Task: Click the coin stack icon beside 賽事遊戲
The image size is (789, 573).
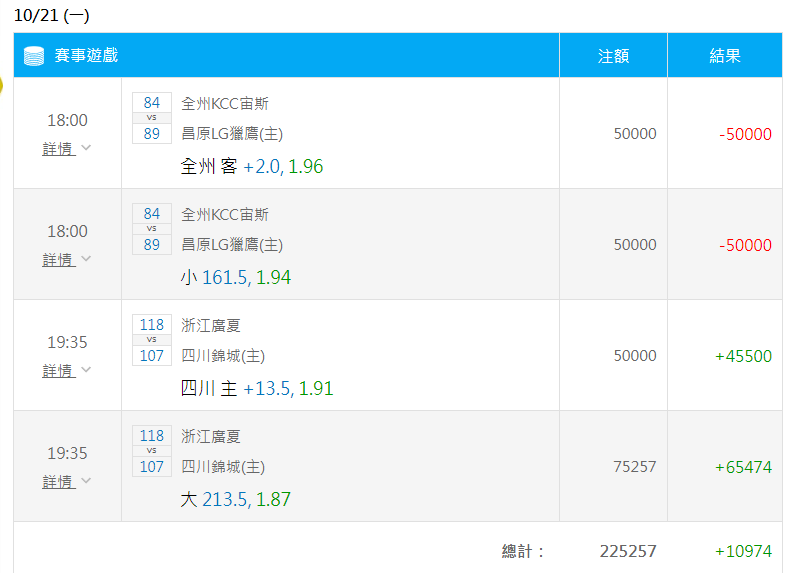Action: point(34,56)
